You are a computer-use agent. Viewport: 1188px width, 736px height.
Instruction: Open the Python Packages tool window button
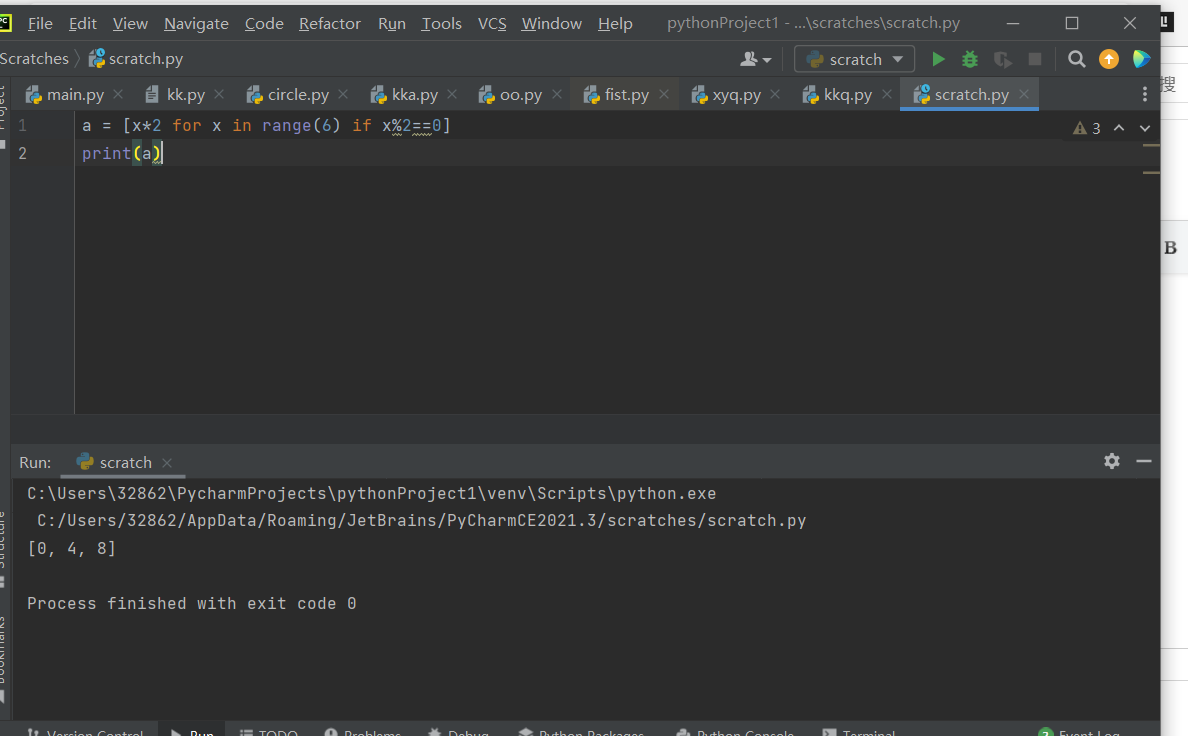point(581,731)
